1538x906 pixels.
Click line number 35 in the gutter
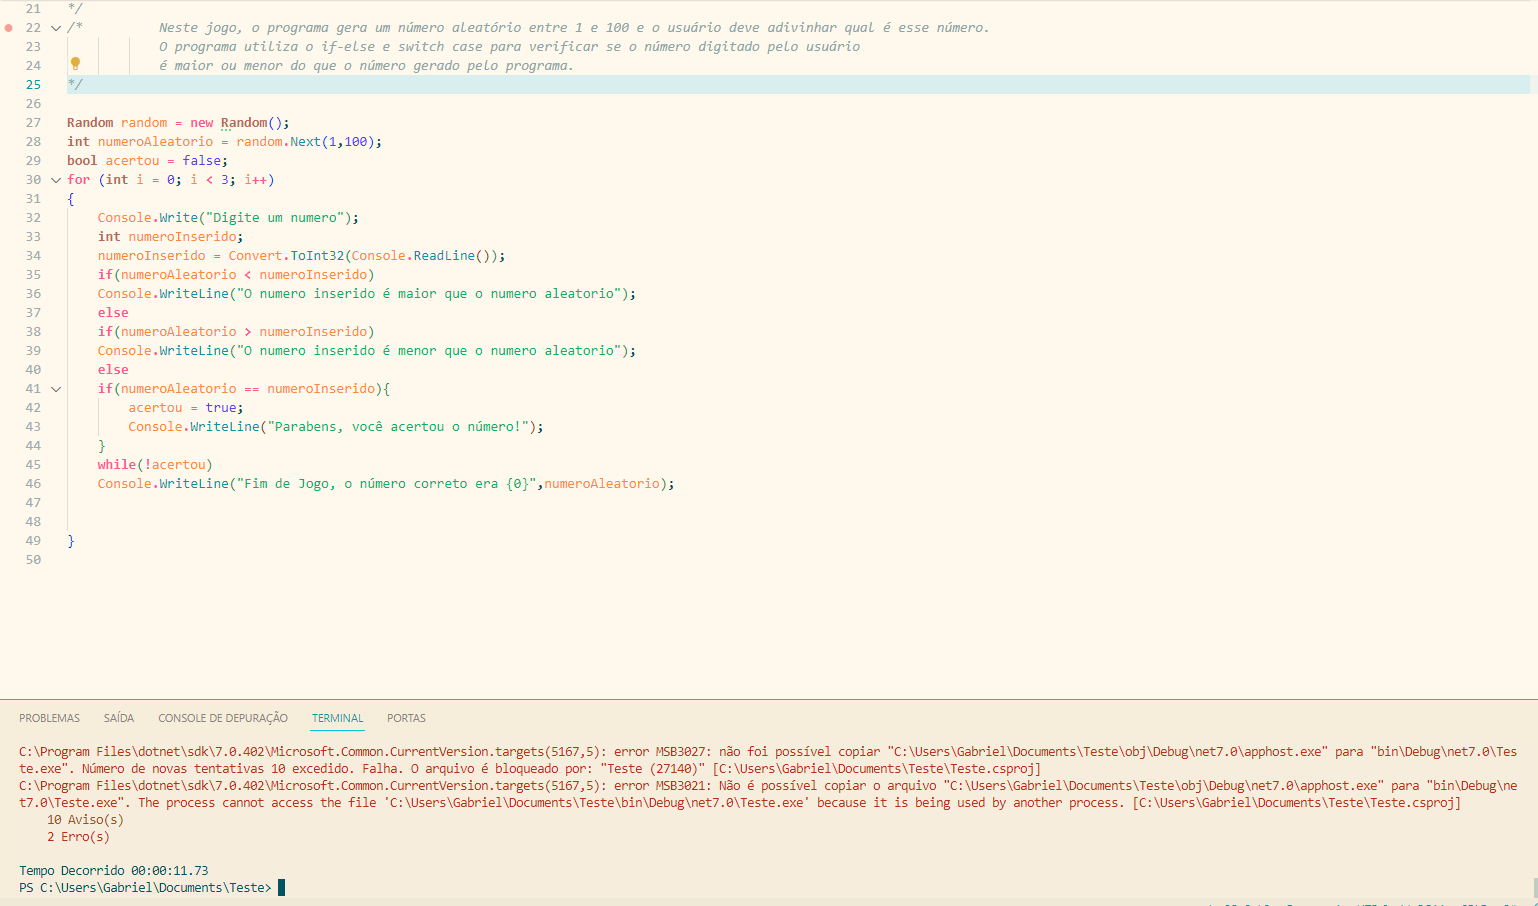click(33, 275)
